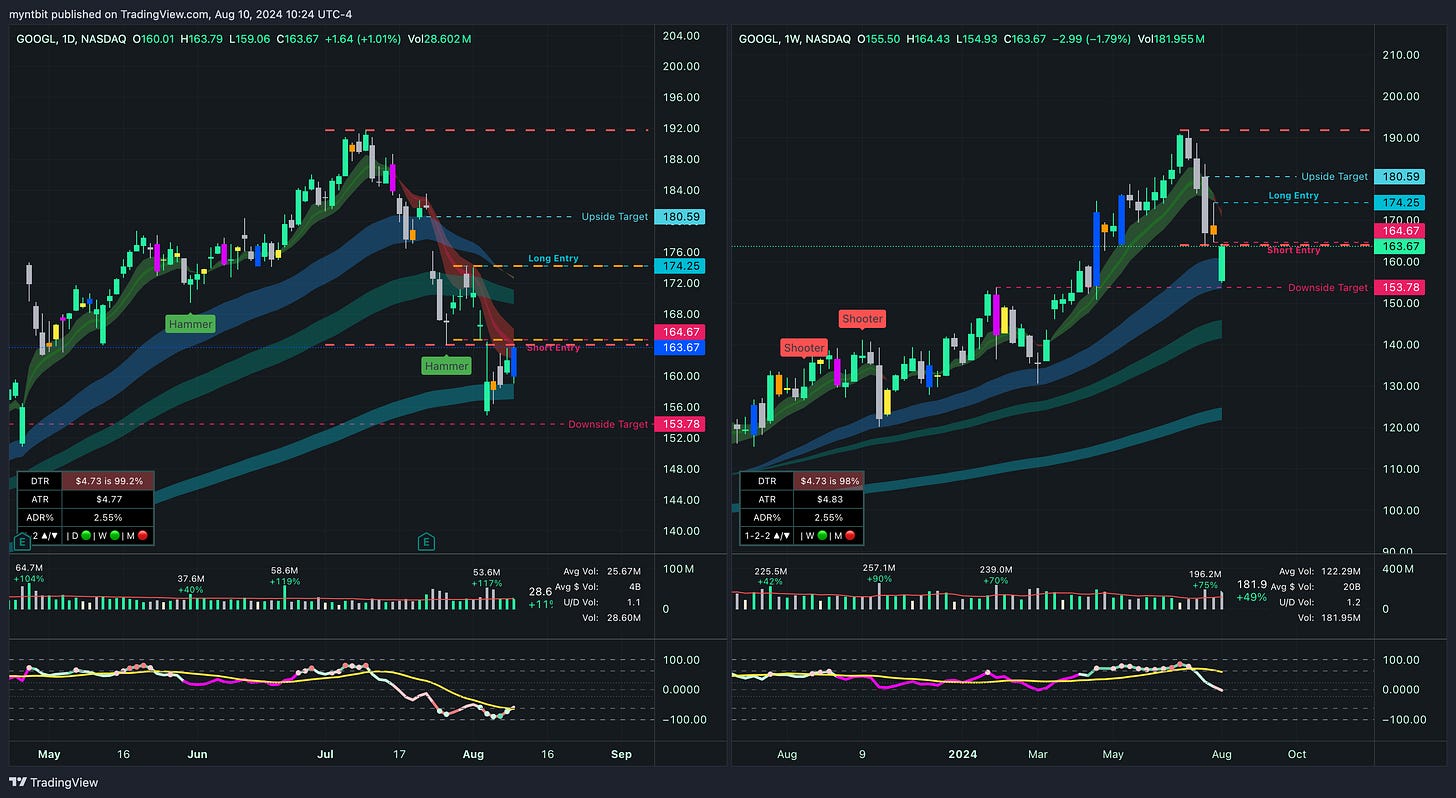Click the myntbit published on TradingView.com header

click(182, 13)
